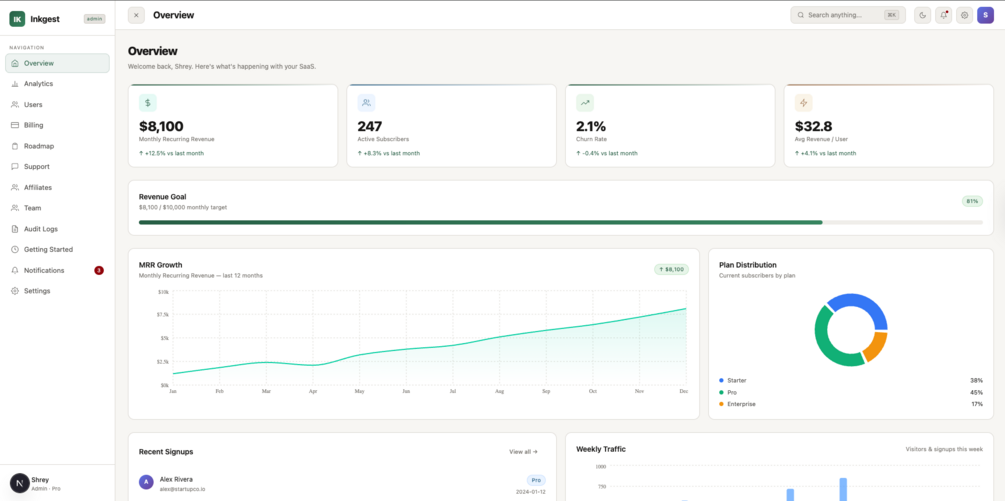Click the people icon beside Team
1005x501 pixels.
pos(15,208)
